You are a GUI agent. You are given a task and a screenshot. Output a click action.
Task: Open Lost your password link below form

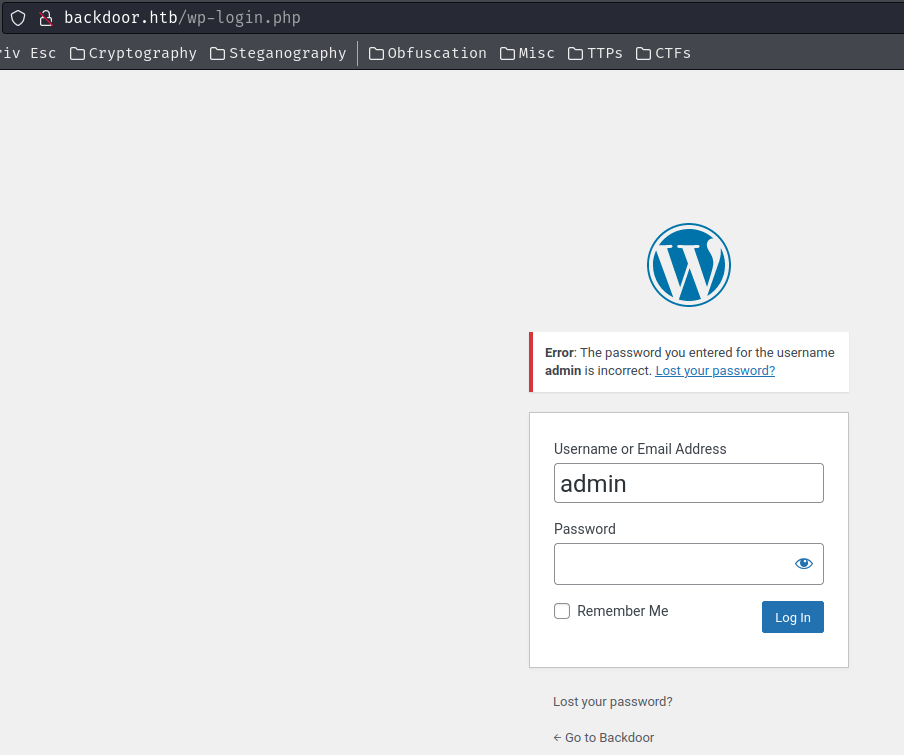[x=613, y=701]
